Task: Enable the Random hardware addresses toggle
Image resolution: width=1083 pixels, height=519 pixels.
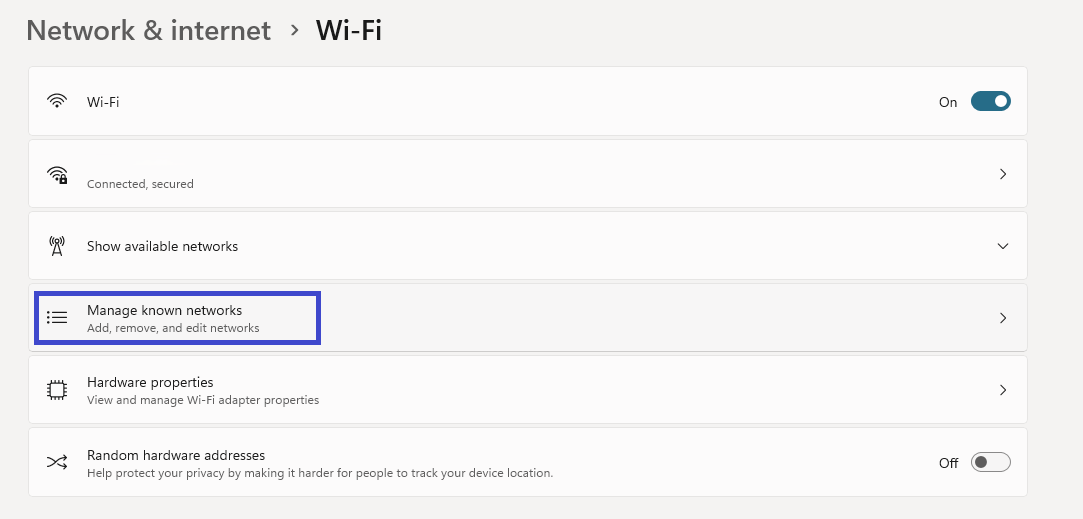Action: click(x=990, y=462)
